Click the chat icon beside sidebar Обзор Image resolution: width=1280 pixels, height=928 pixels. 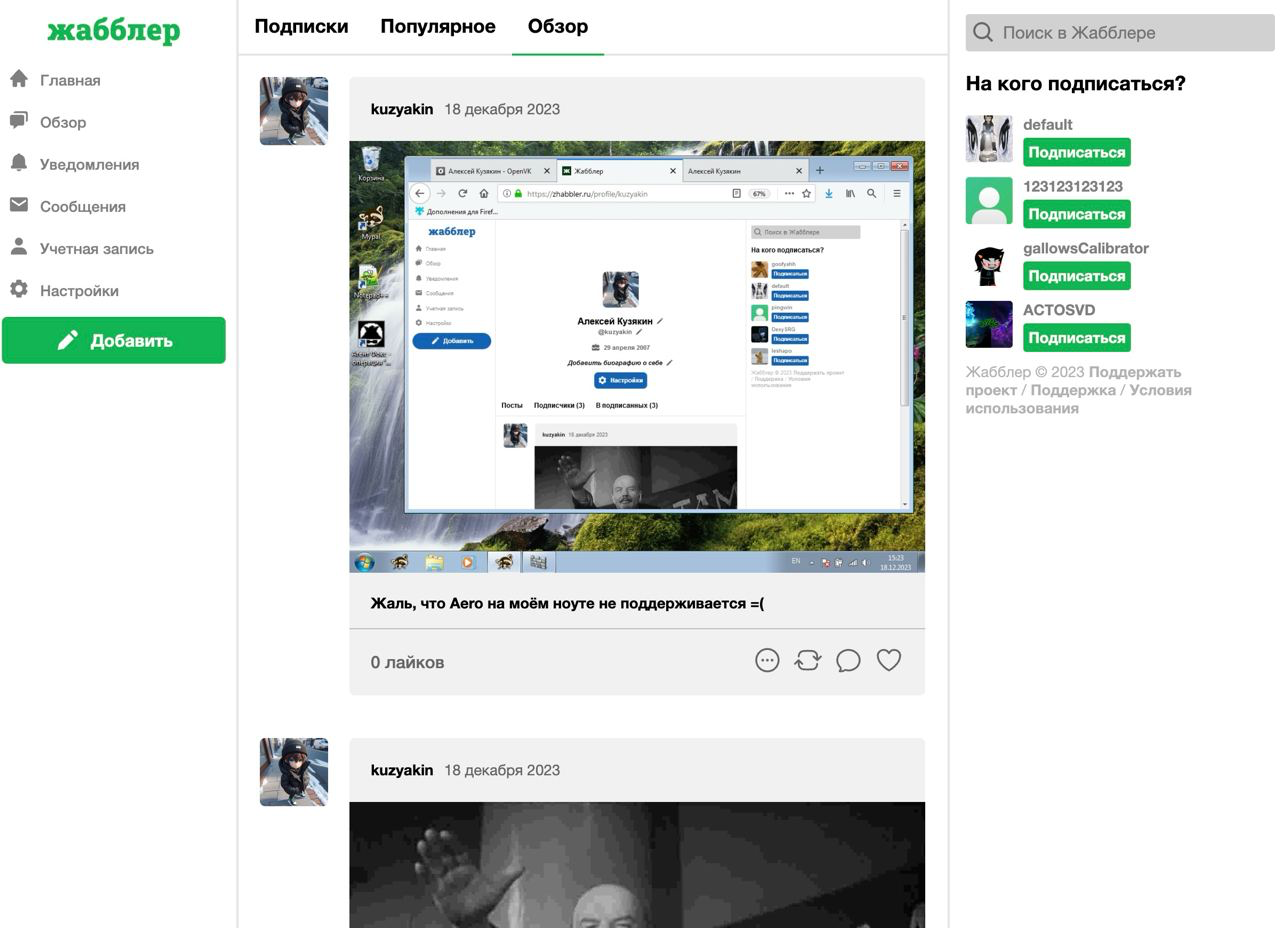(19, 120)
